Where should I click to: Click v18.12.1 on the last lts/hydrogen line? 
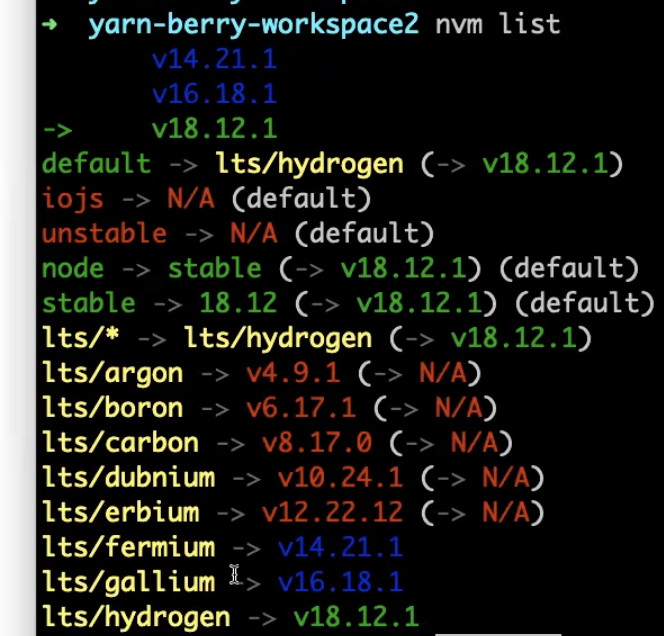click(x=356, y=616)
